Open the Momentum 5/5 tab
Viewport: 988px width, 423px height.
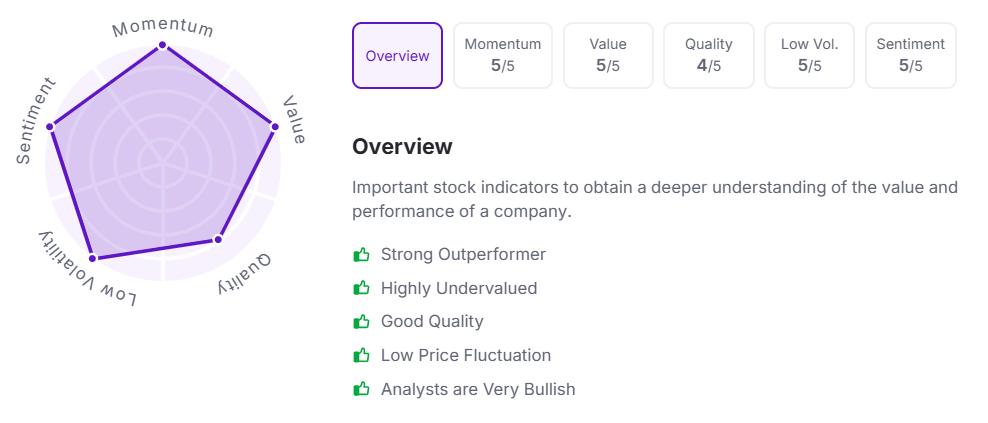tap(503, 56)
